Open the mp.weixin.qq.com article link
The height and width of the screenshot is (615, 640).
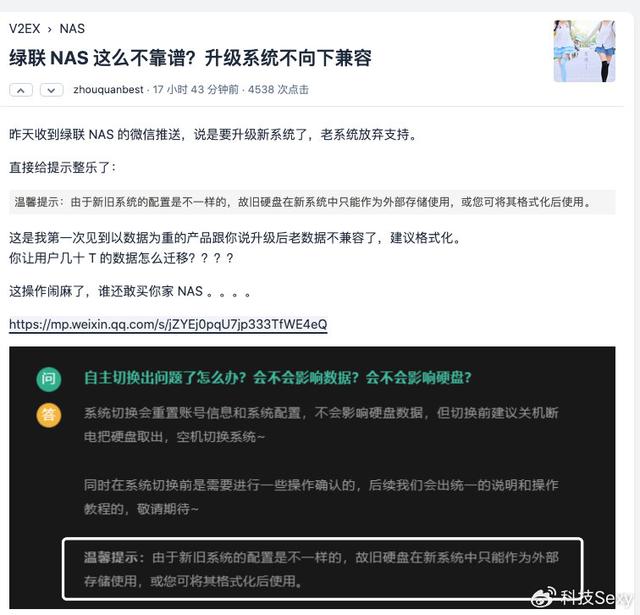click(168, 324)
